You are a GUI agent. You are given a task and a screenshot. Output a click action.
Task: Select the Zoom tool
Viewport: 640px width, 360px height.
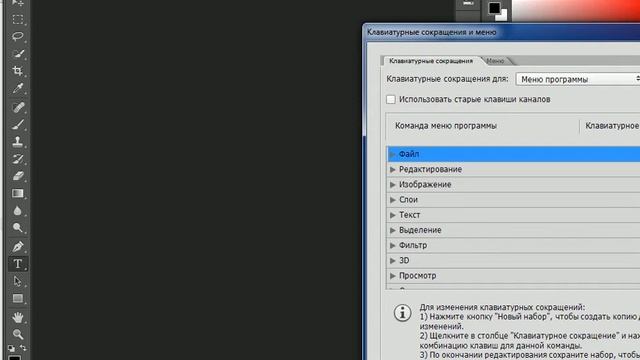[18, 334]
